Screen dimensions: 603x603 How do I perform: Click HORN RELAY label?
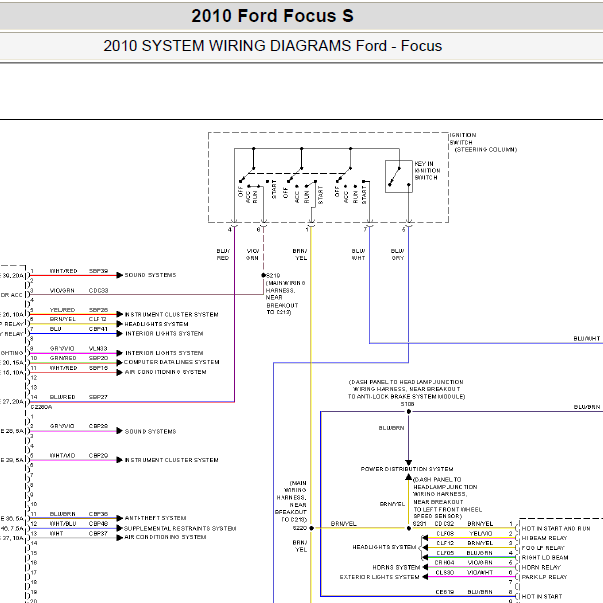pos(541,568)
